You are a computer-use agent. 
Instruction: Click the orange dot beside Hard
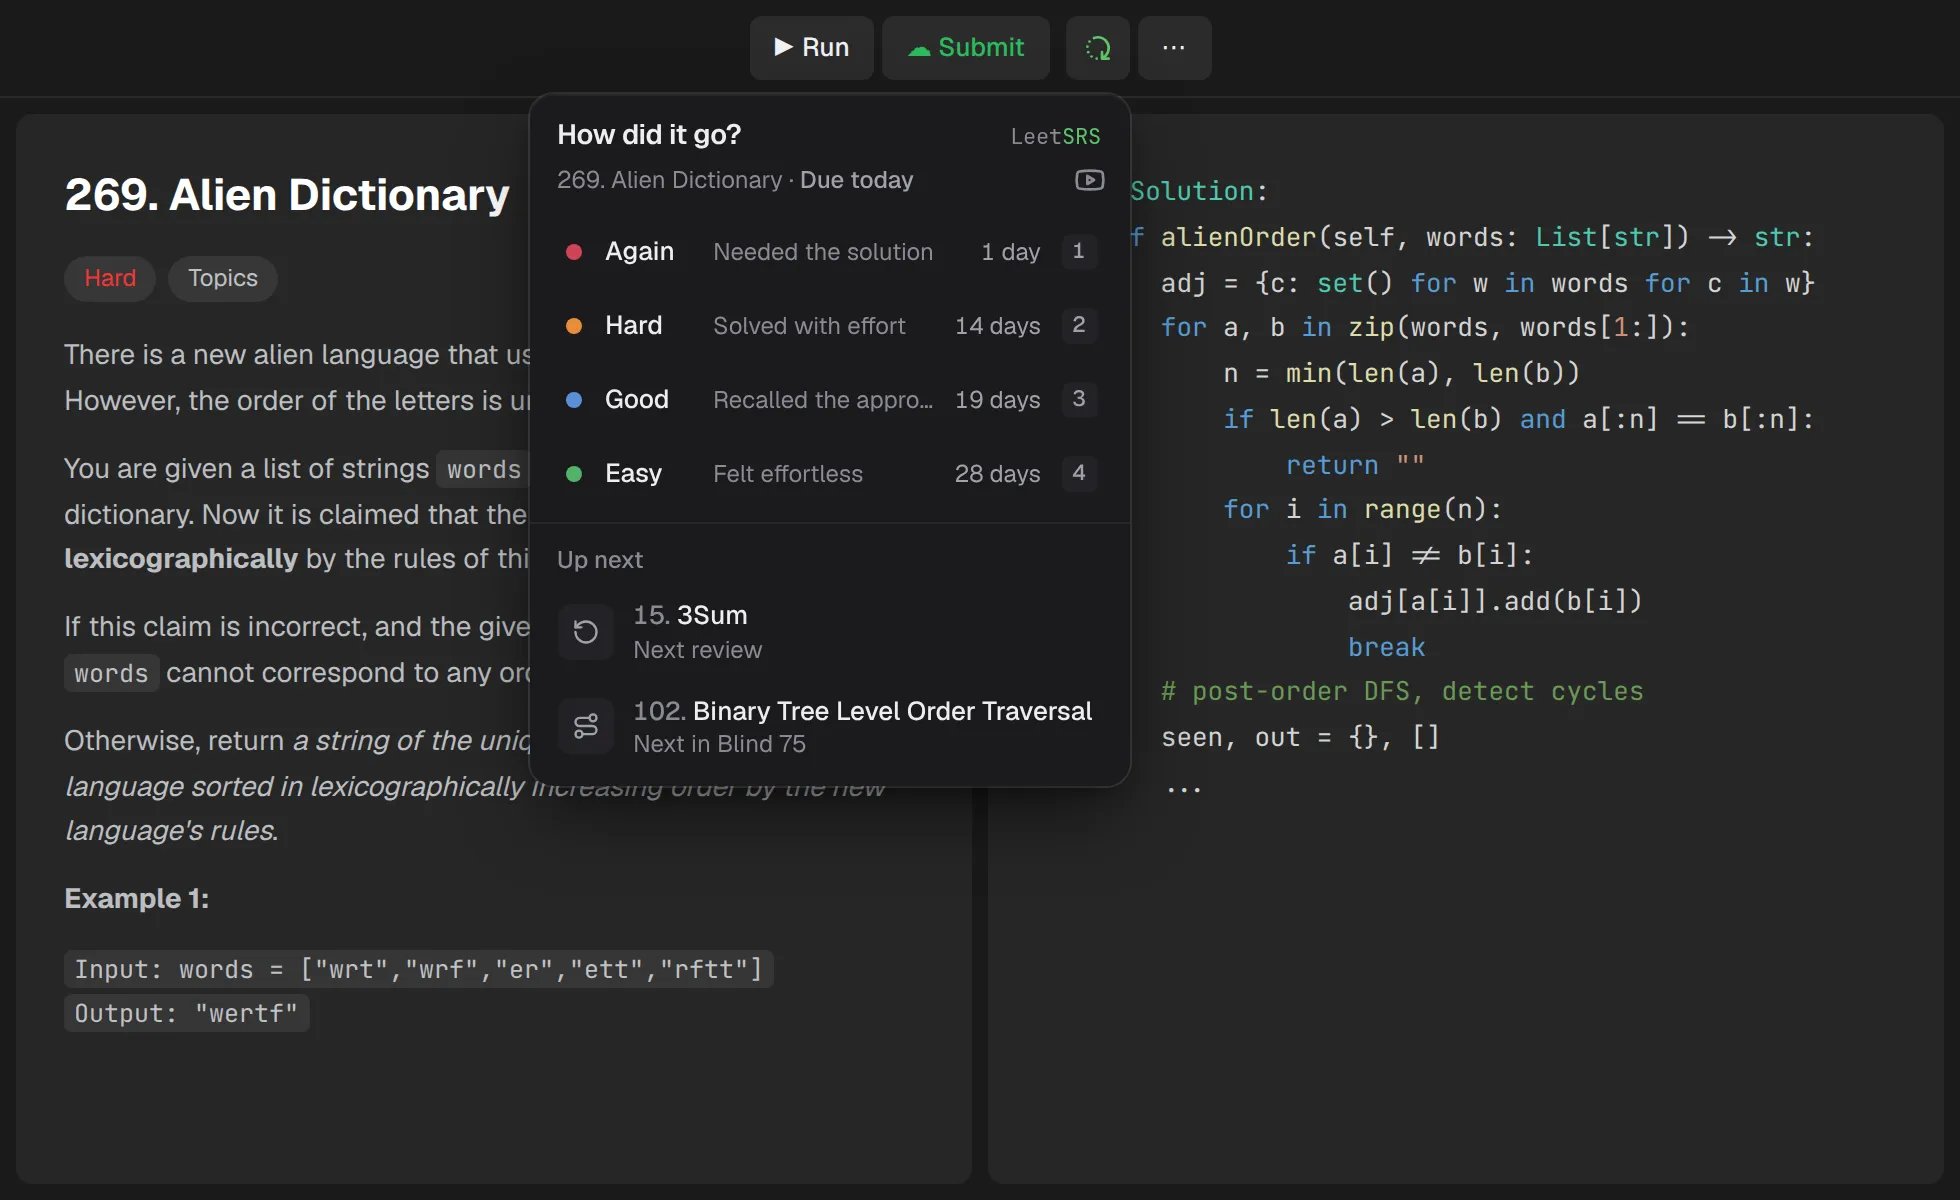[574, 326]
